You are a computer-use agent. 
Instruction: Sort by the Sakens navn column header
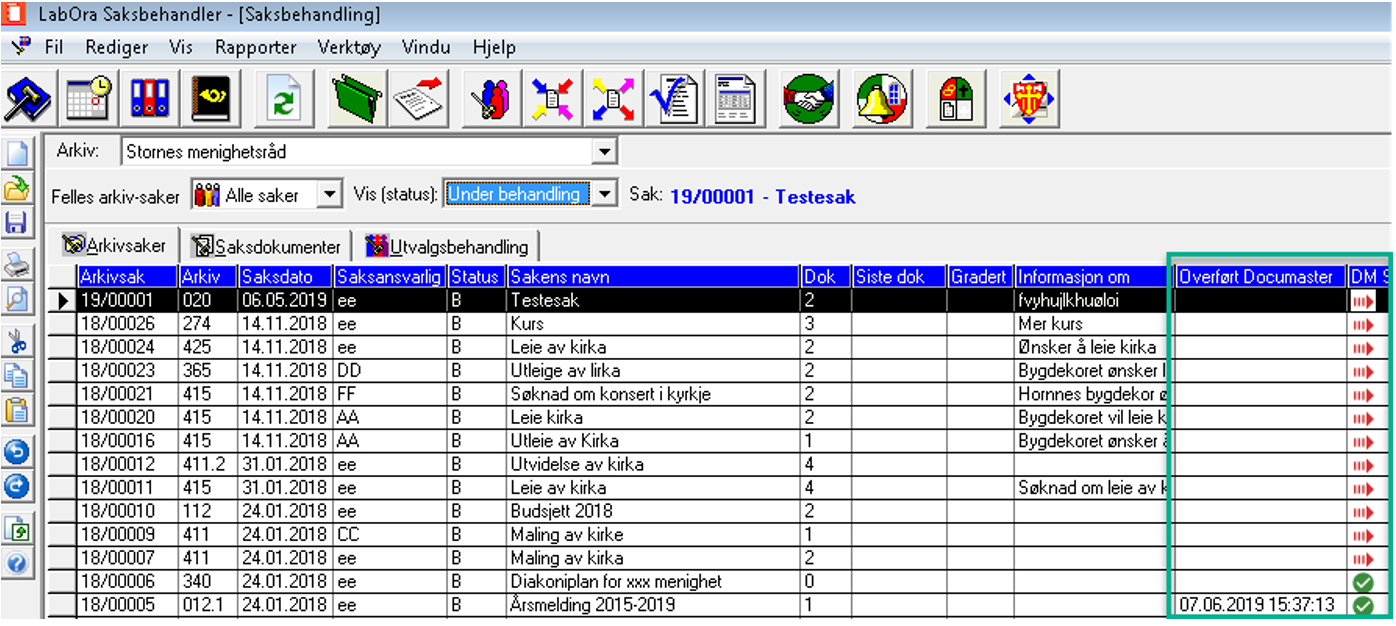tap(654, 277)
